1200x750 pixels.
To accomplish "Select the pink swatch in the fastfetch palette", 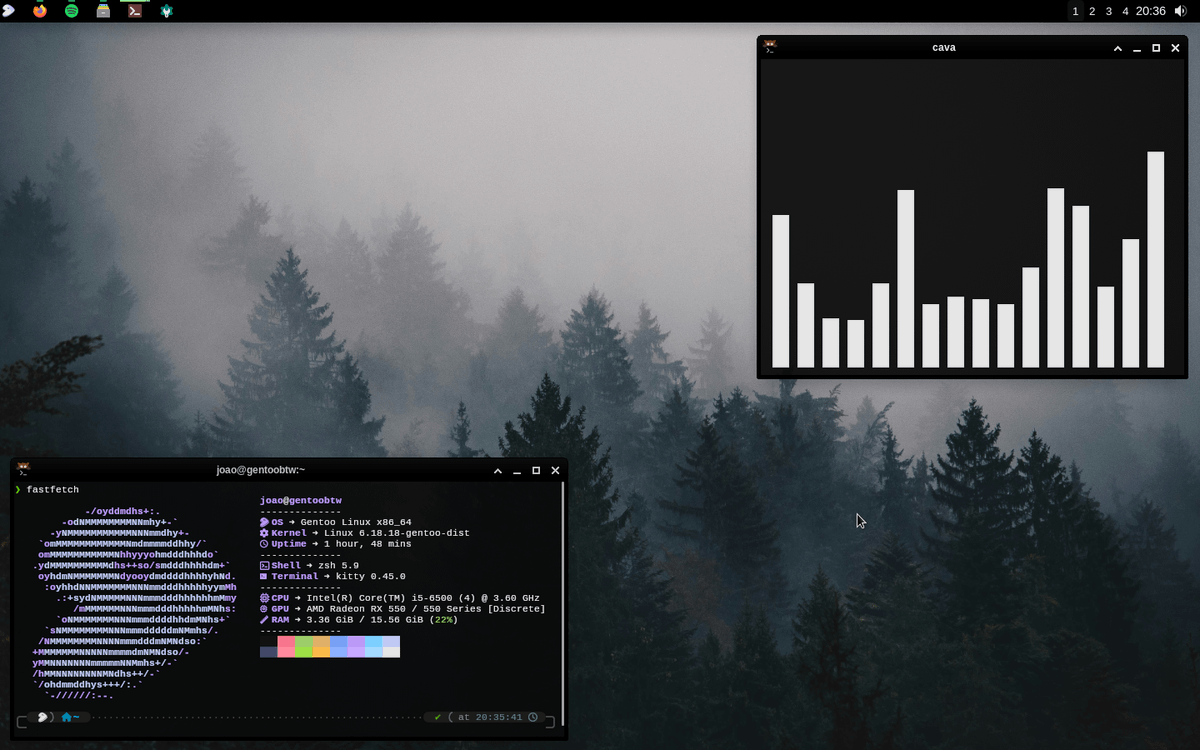I will click(x=285, y=646).
